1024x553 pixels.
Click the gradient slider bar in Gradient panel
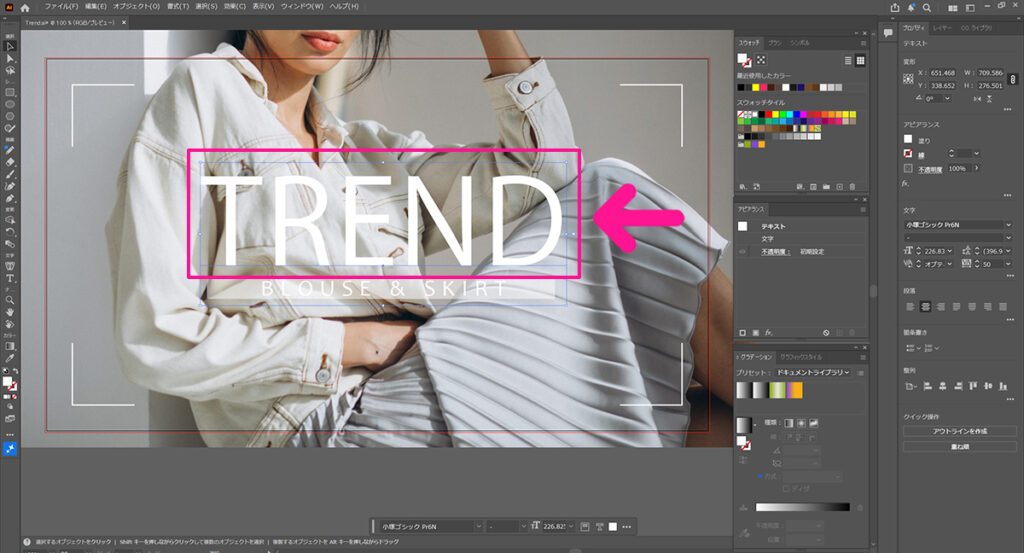[803, 507]
